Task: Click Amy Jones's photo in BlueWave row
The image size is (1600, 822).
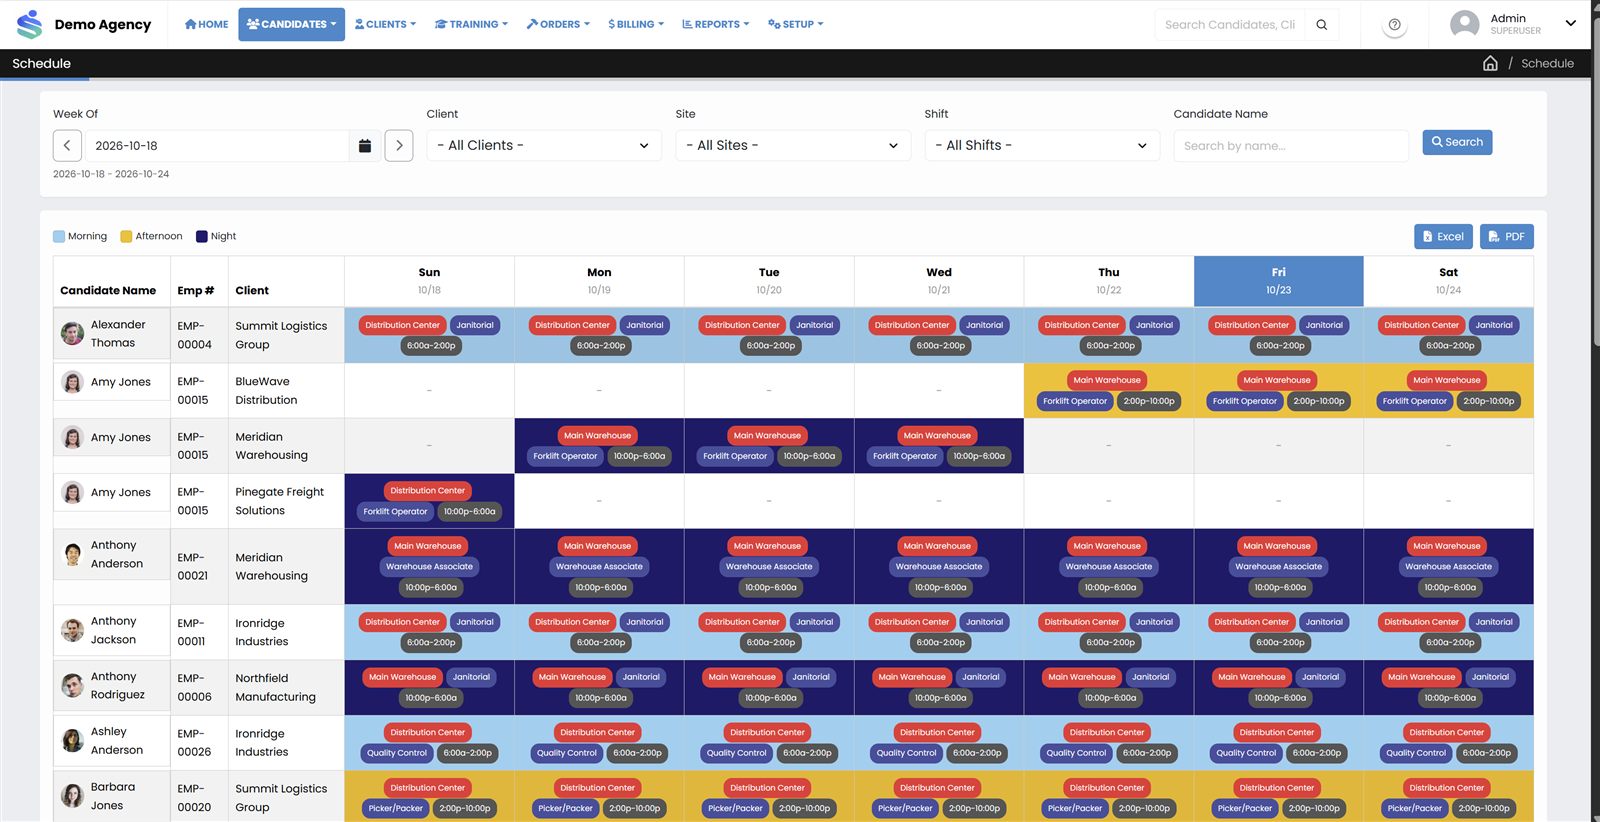Action: [x=72, y=382]
